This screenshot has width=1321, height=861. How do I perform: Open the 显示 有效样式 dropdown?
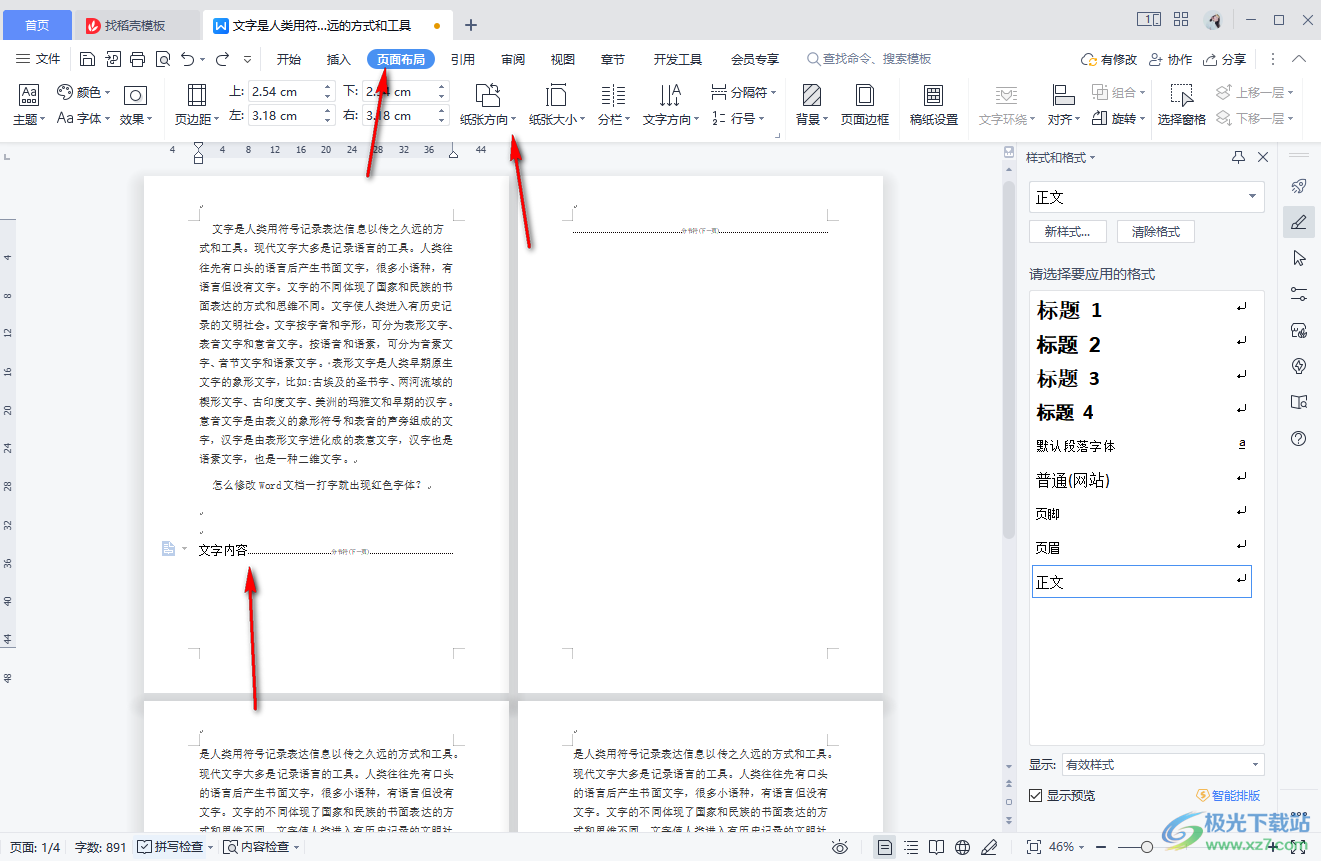[x=1163, y=764]
